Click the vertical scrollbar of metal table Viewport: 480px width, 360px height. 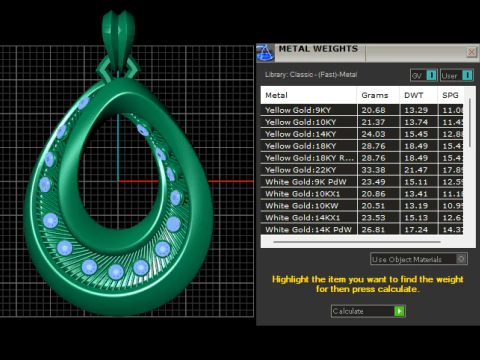(470, 123)
